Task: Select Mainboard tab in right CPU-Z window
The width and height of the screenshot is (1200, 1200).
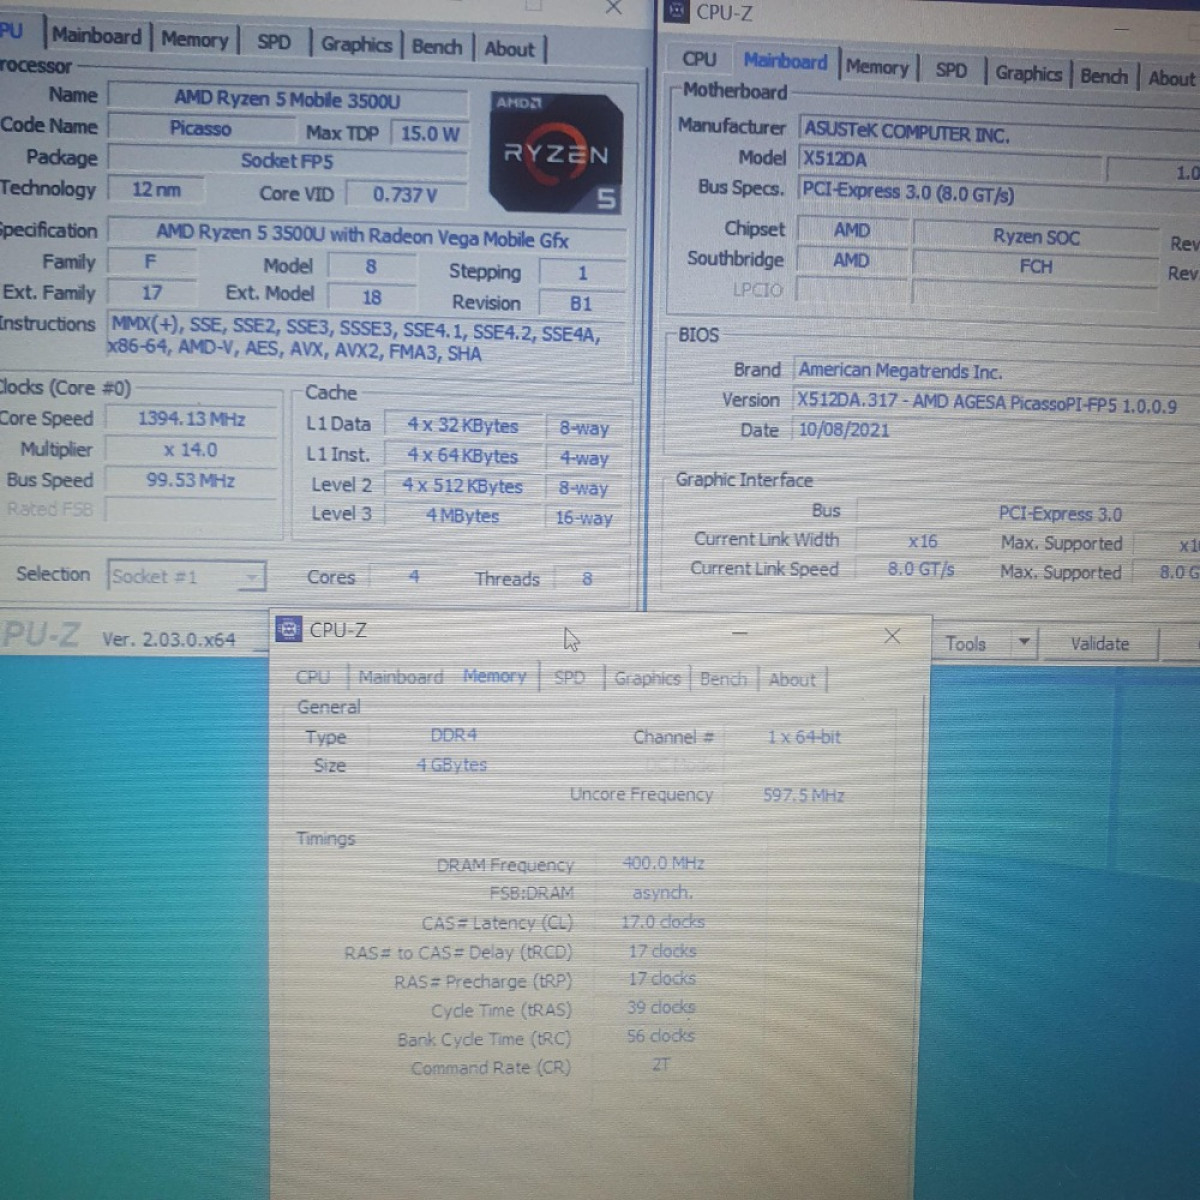Action: click(785, 62)
